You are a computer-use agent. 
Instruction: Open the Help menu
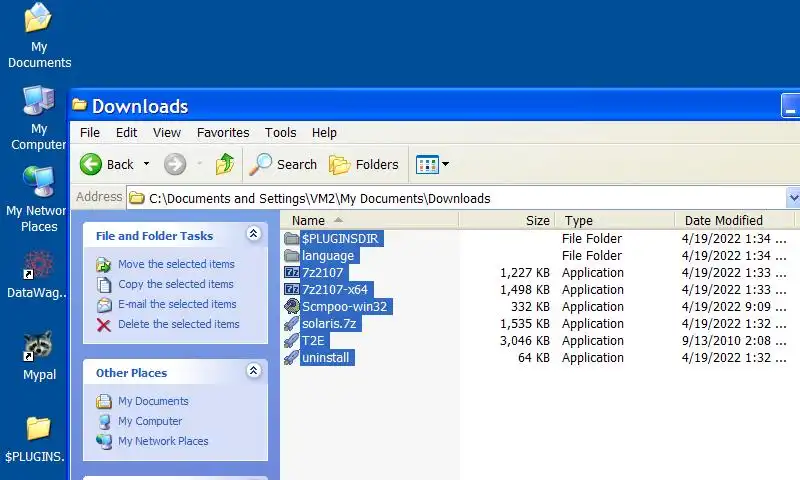point(324,133)
